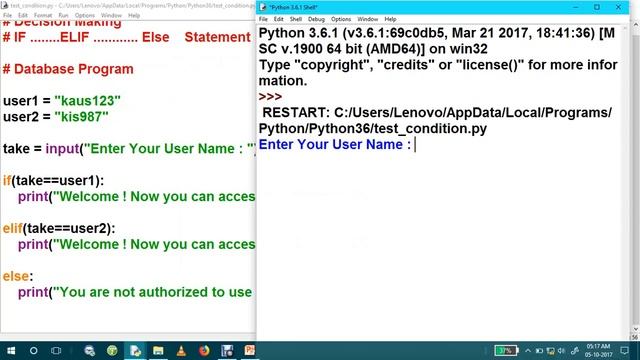Open the Python IDLE taskbar icon
The height and width of the screenshot is (360, 640).
135,351
